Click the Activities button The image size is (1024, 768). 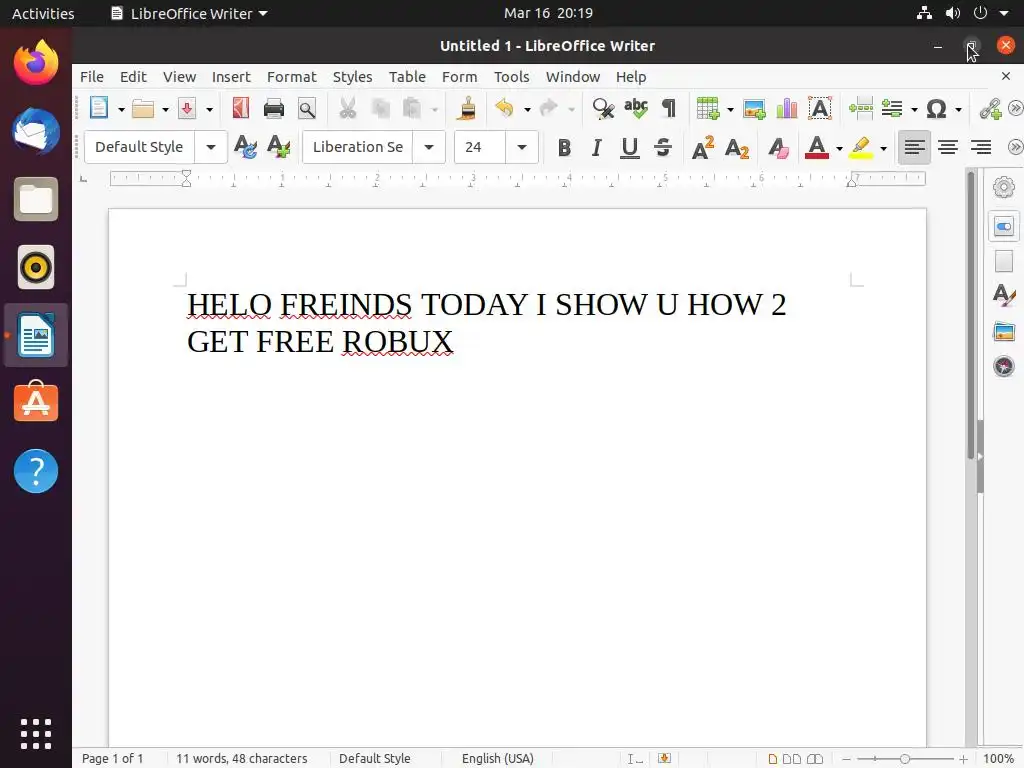pos(43,14)
